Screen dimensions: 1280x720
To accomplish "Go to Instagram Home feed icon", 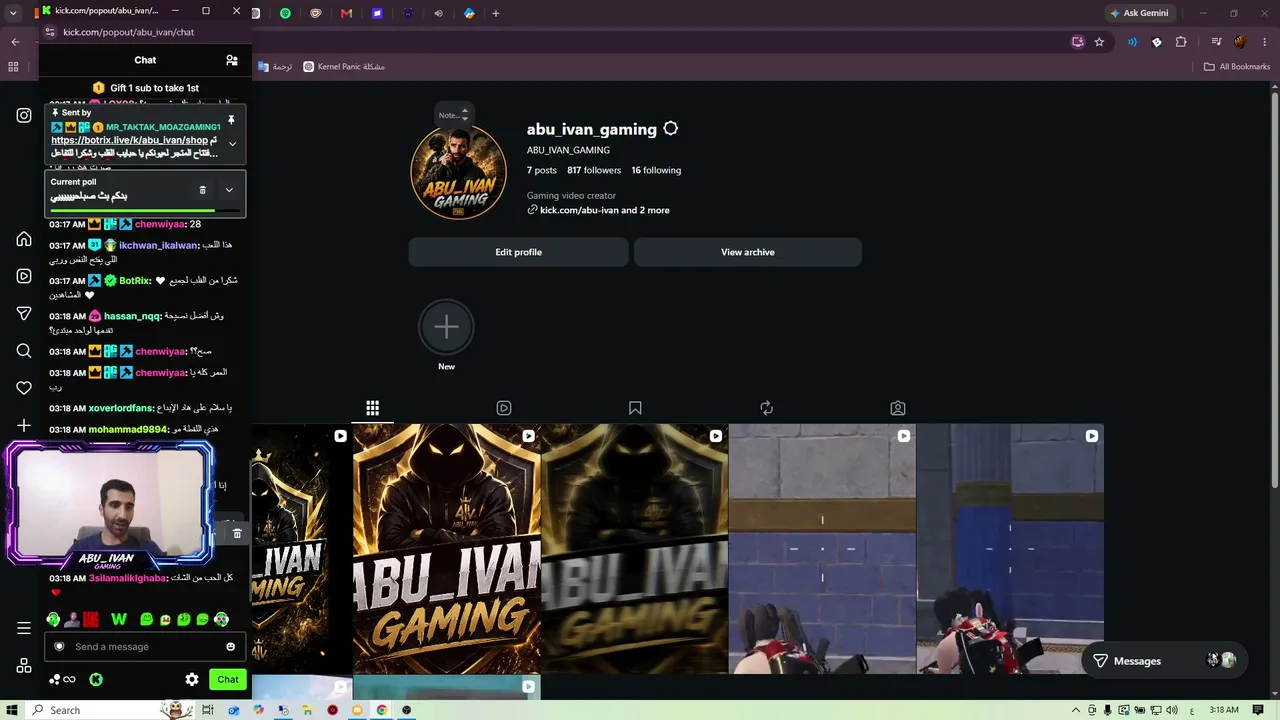I will [24, 239].
